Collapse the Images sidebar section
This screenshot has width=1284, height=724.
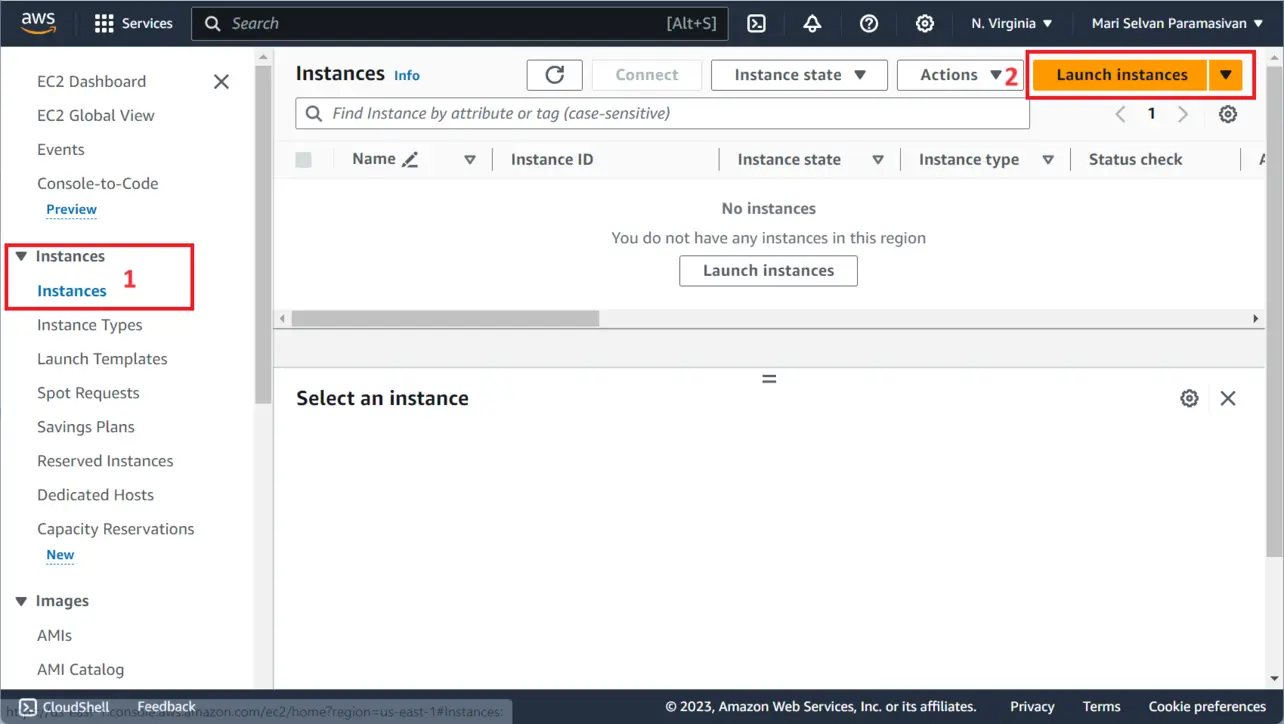point(21,601)
